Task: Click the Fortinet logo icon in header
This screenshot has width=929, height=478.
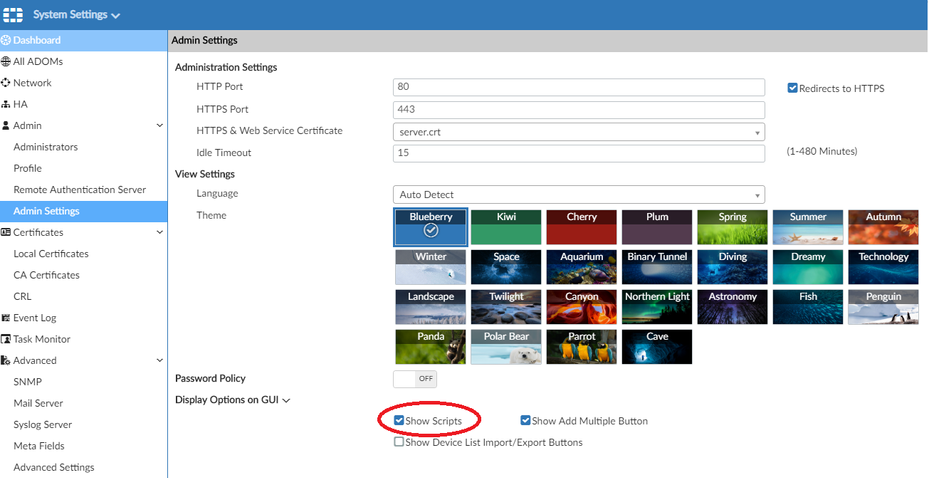Action: tap(13, 15)
